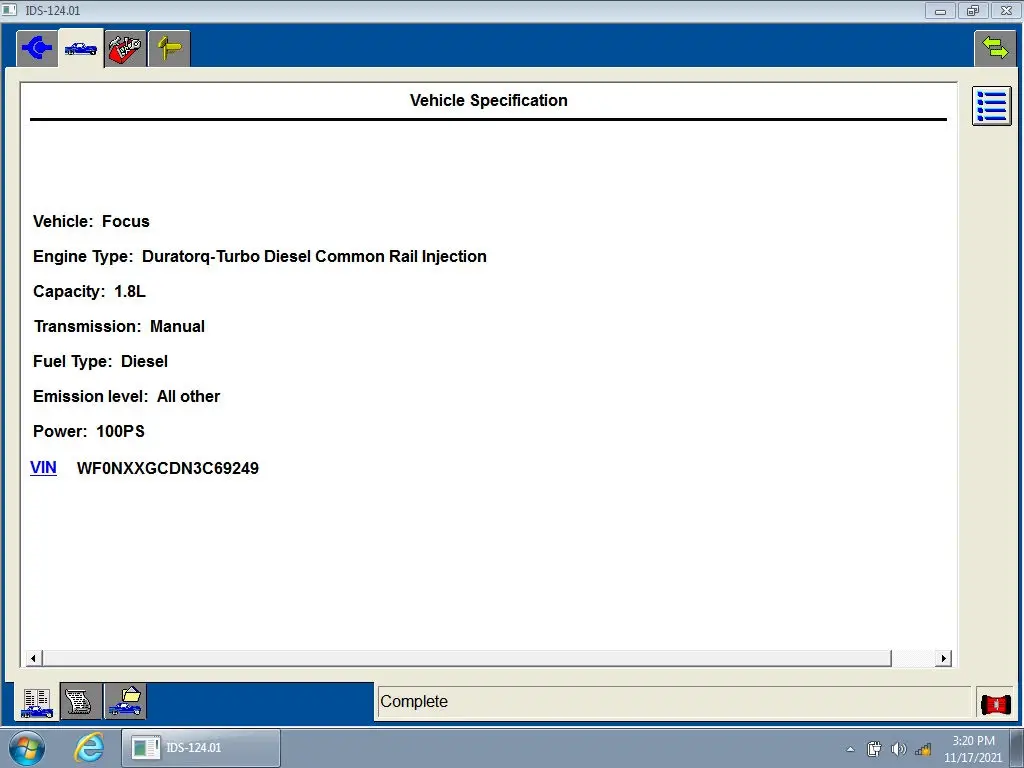
Task: Click the blue back arrow tab icon
Action: tap(37, 48)
